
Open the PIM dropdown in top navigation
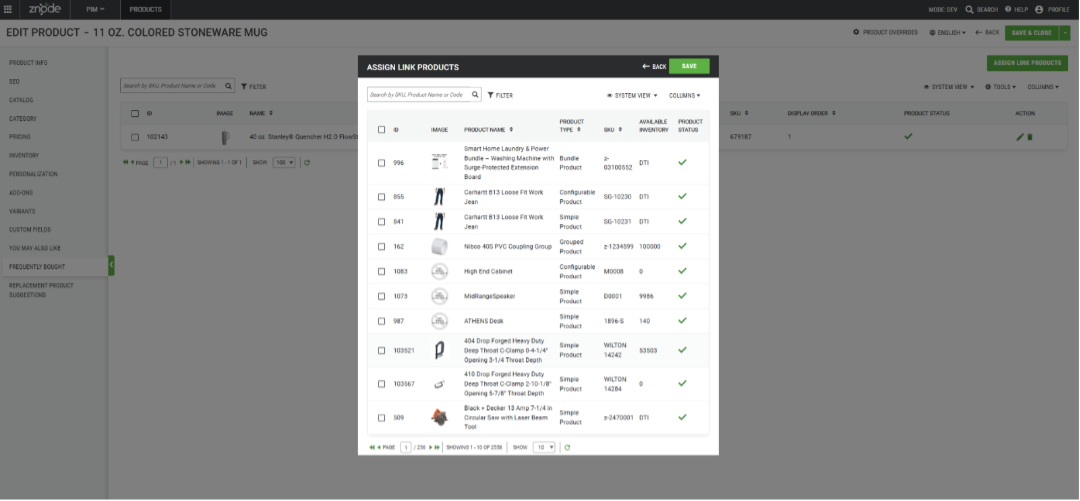tap(94, 10)
